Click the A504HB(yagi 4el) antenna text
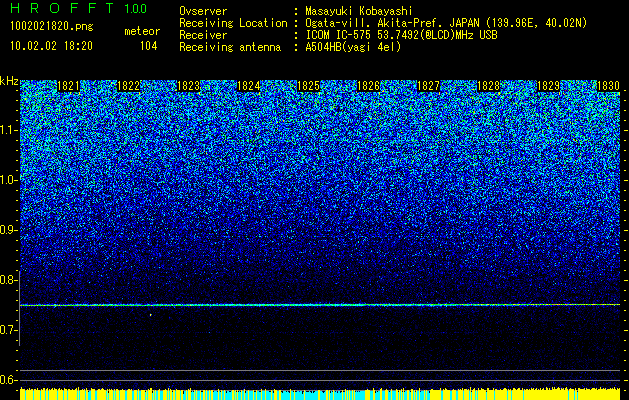 [x=353, y=47]
